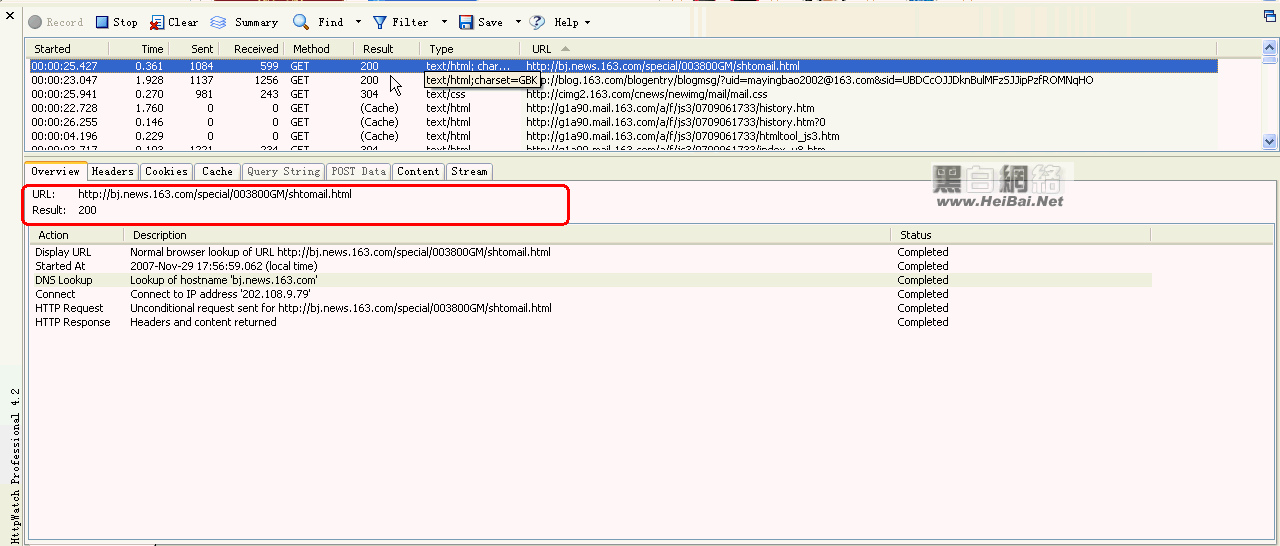
Task: Sort requests by Time column
Action: click(x=138, y=49)
